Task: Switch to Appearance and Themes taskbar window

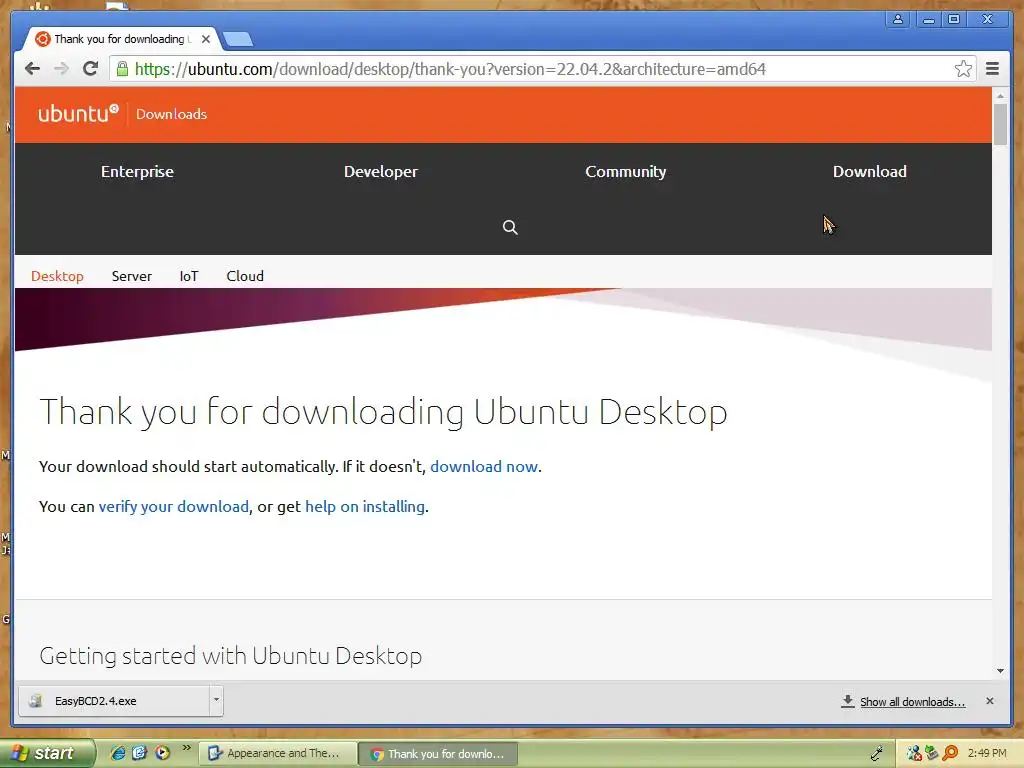Action: click(x=277, y=754)
